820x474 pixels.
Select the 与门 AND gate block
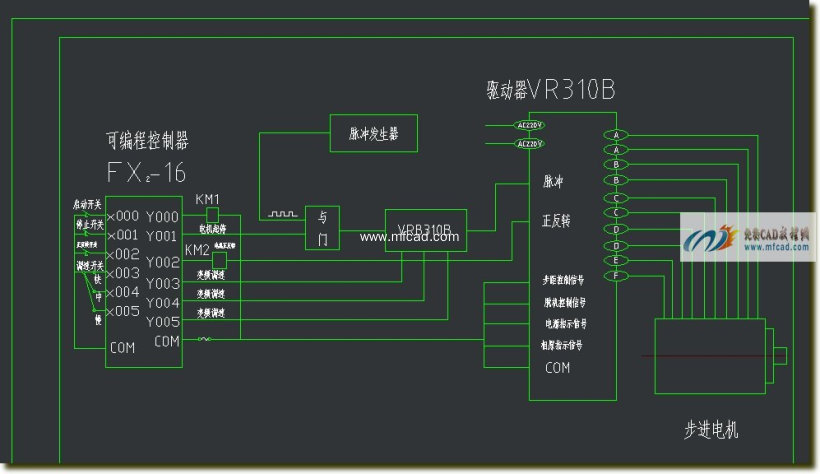322,228
